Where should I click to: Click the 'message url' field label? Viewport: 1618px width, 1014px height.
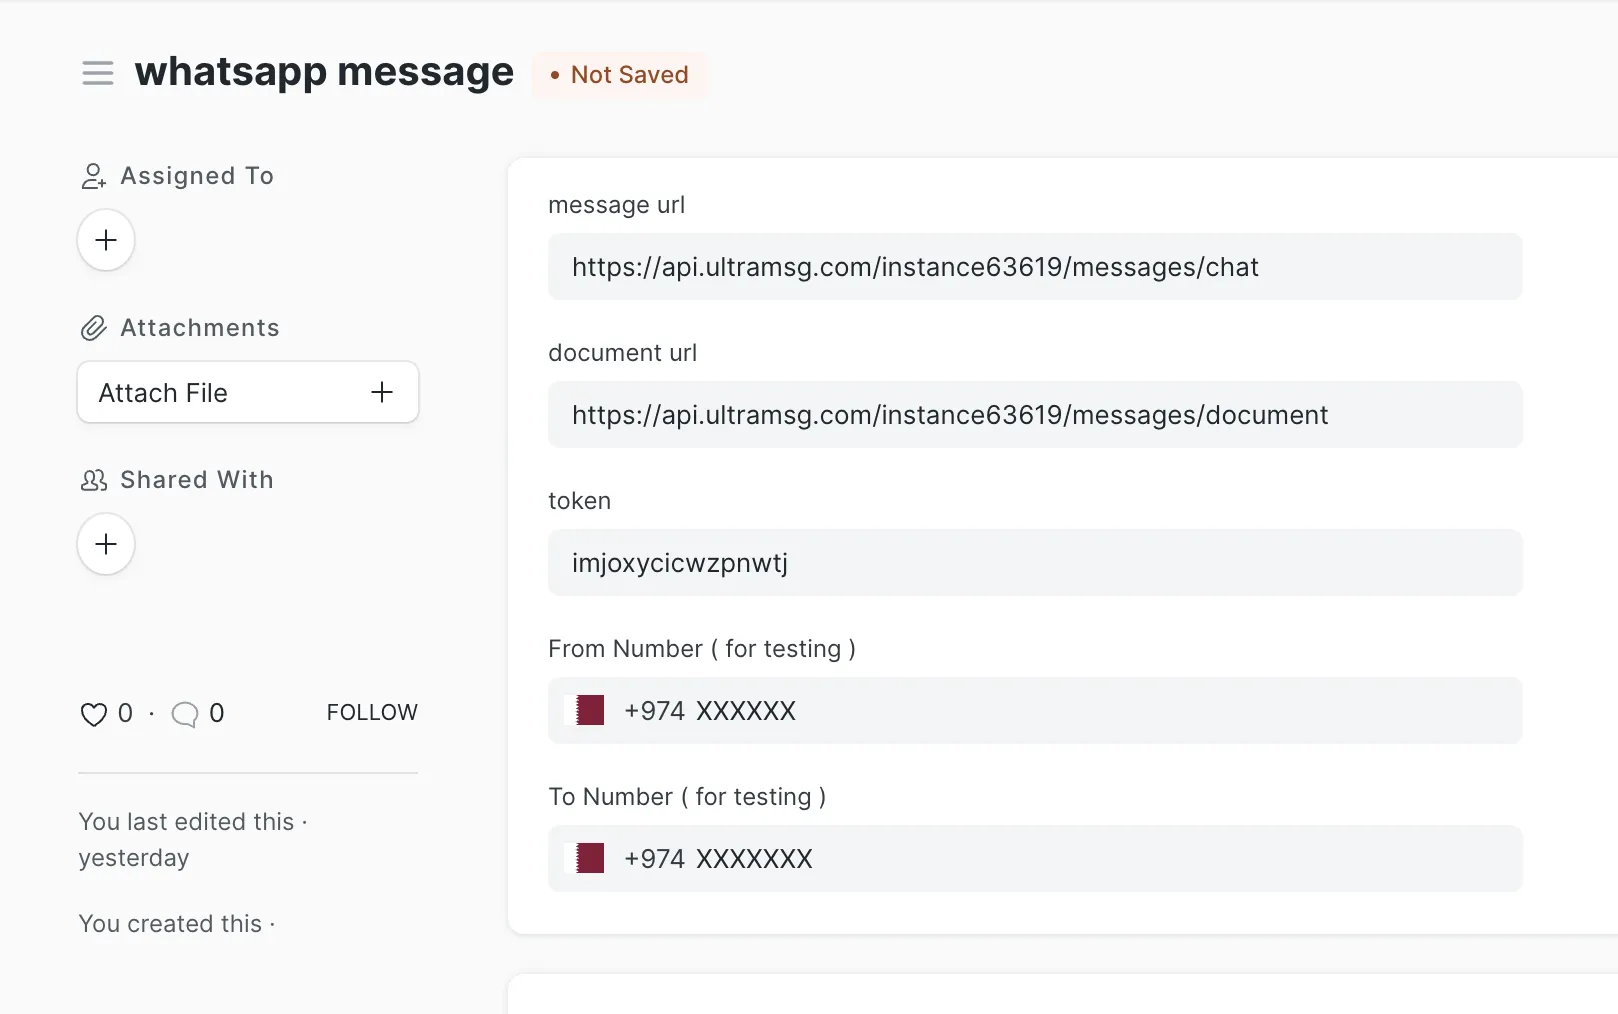coord(617,205)
